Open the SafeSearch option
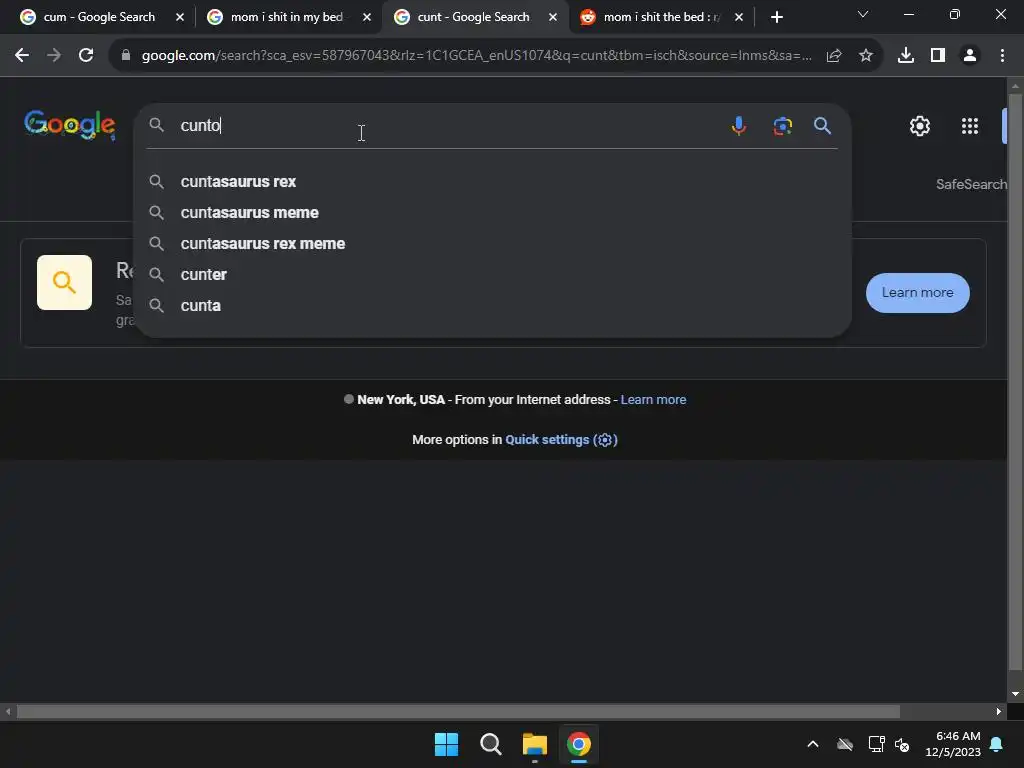The image size is (1024, 768). click(971, 184)
